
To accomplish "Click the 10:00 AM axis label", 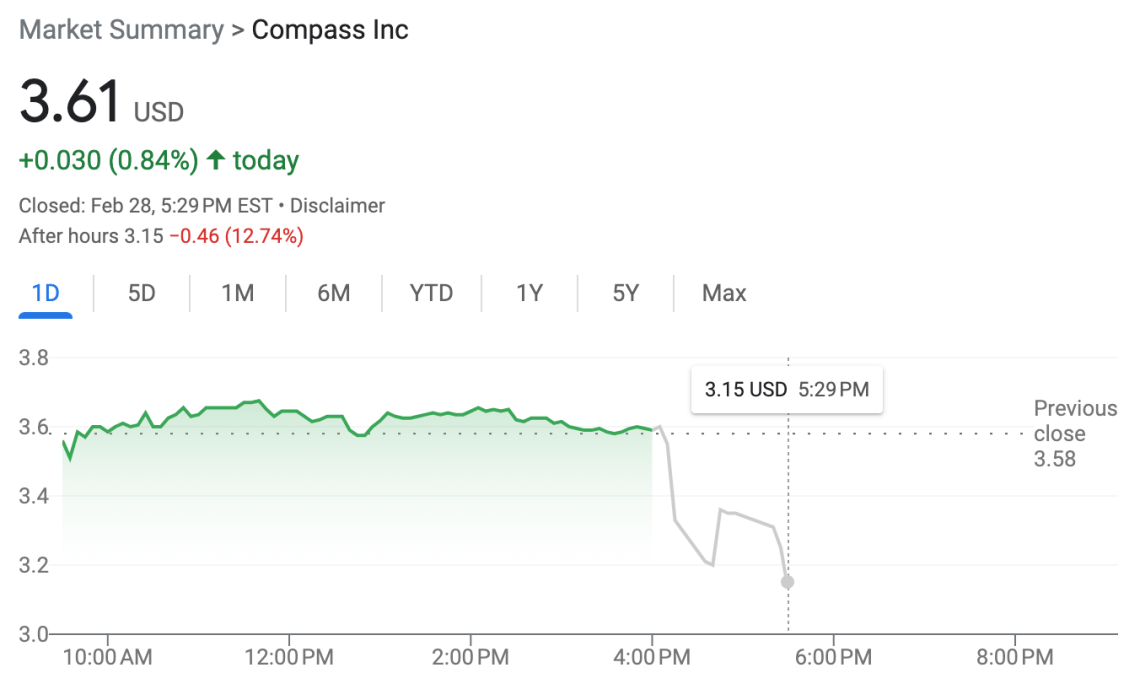I will coord(107,657).
